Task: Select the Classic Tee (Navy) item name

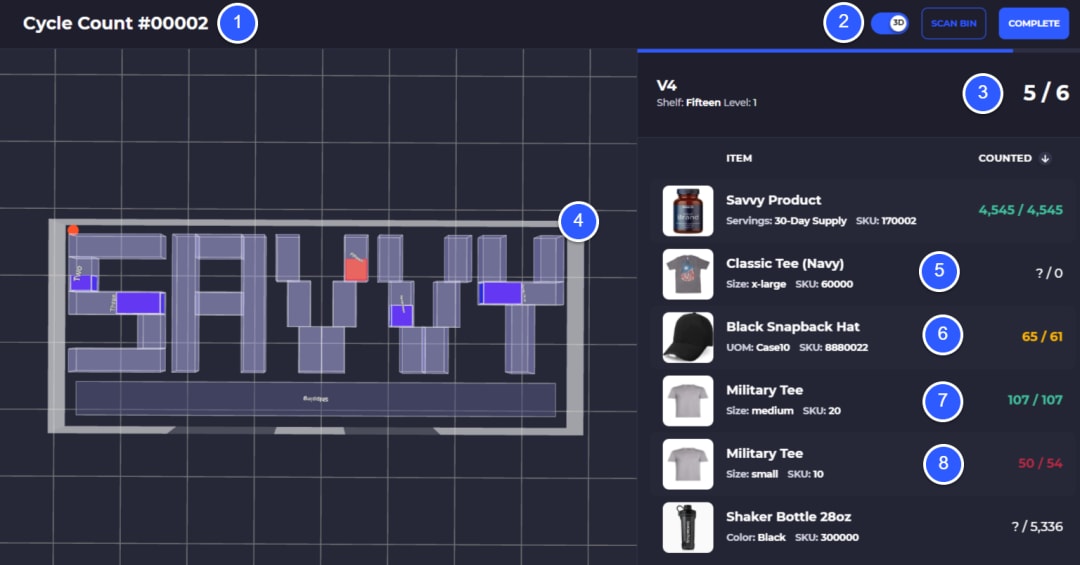Action: click(785, 263)
